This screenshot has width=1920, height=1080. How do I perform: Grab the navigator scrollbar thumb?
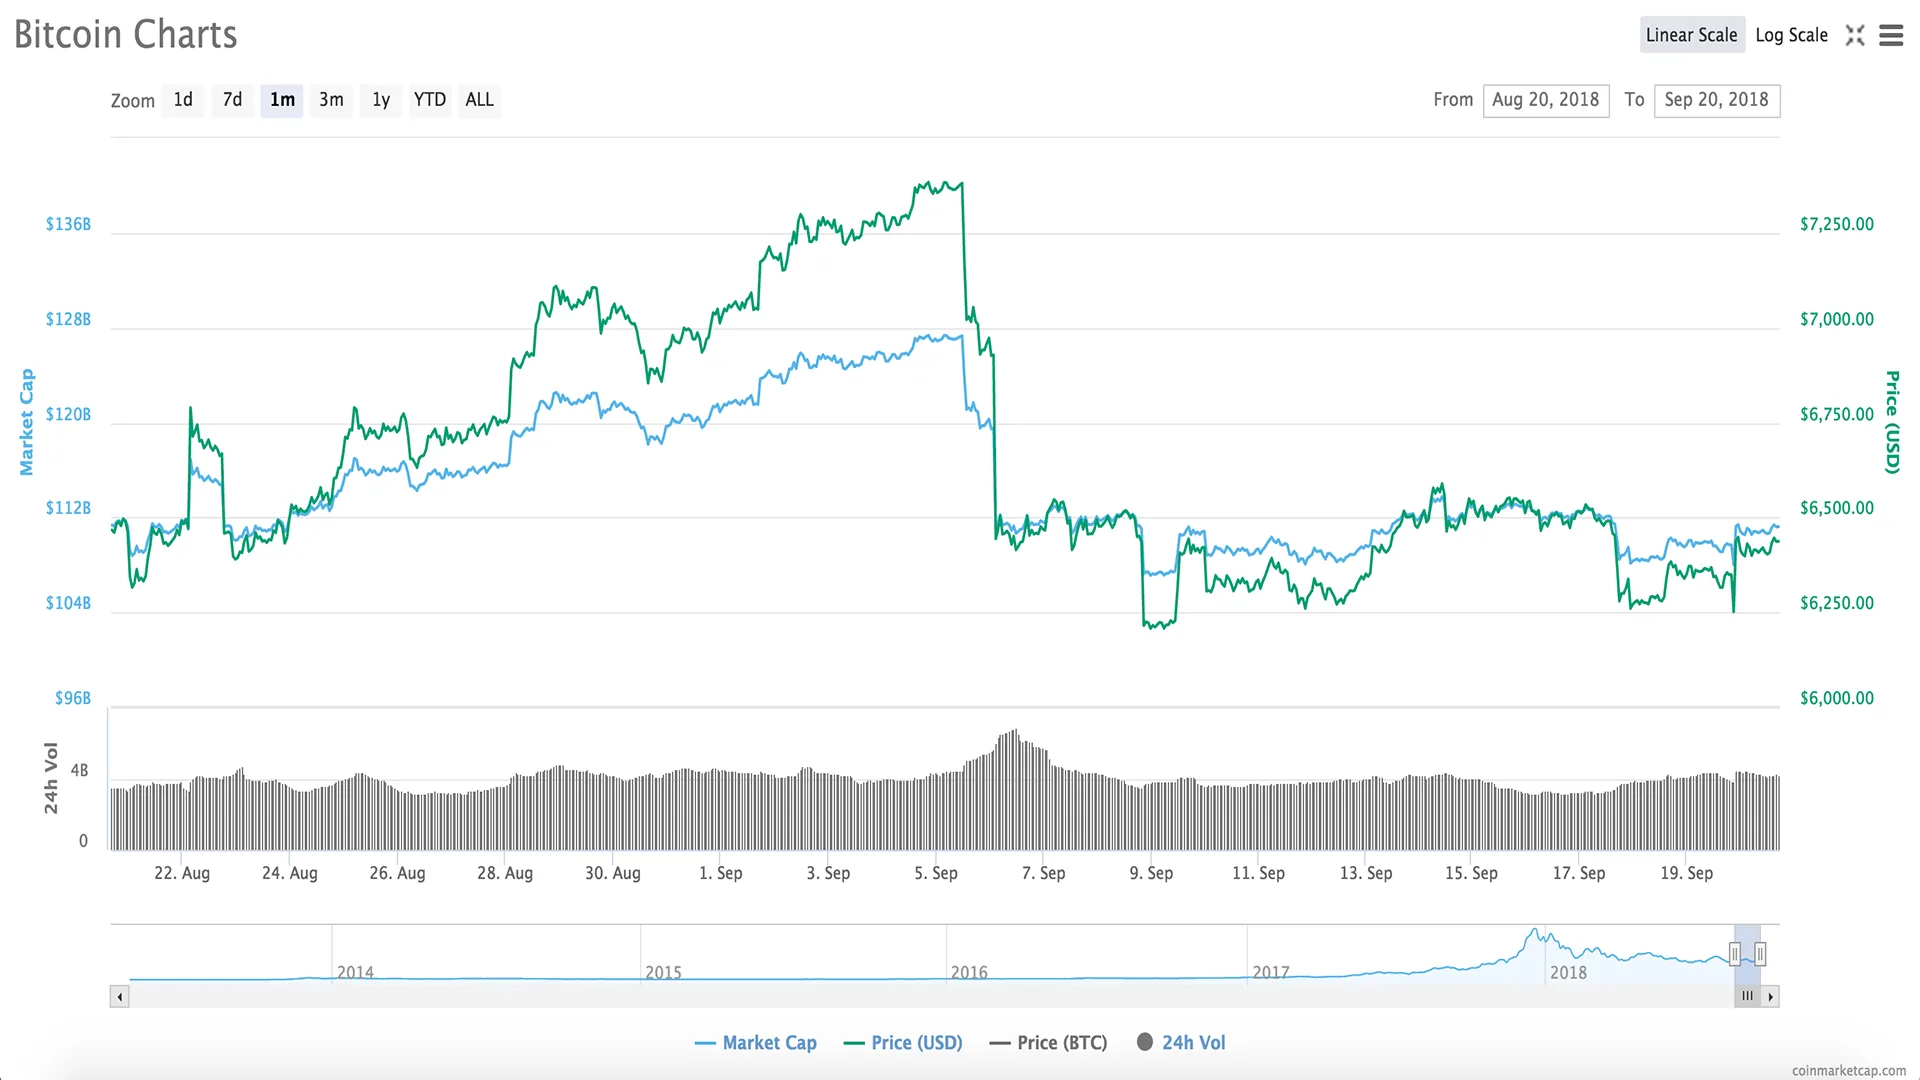pyautogui.click(x=1747, y=996)
